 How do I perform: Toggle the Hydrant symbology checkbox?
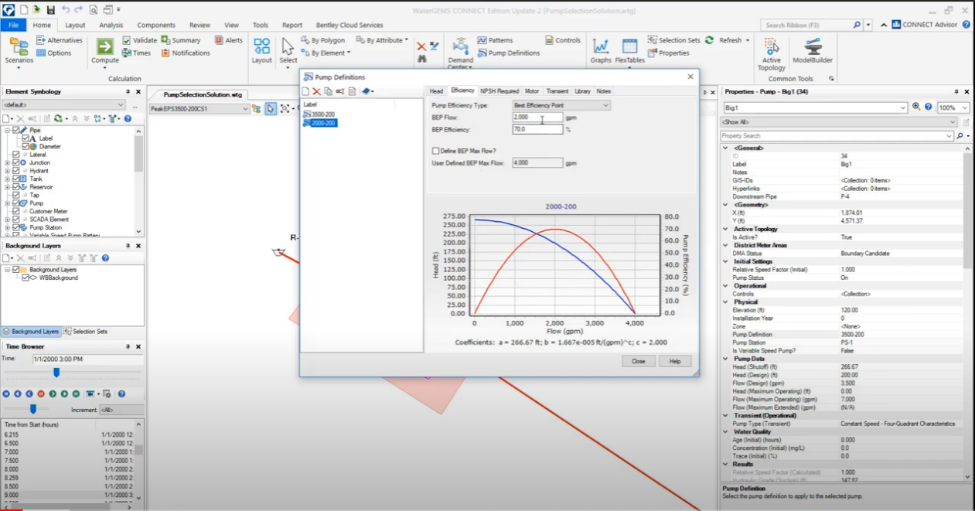click(x=16, y=170)
